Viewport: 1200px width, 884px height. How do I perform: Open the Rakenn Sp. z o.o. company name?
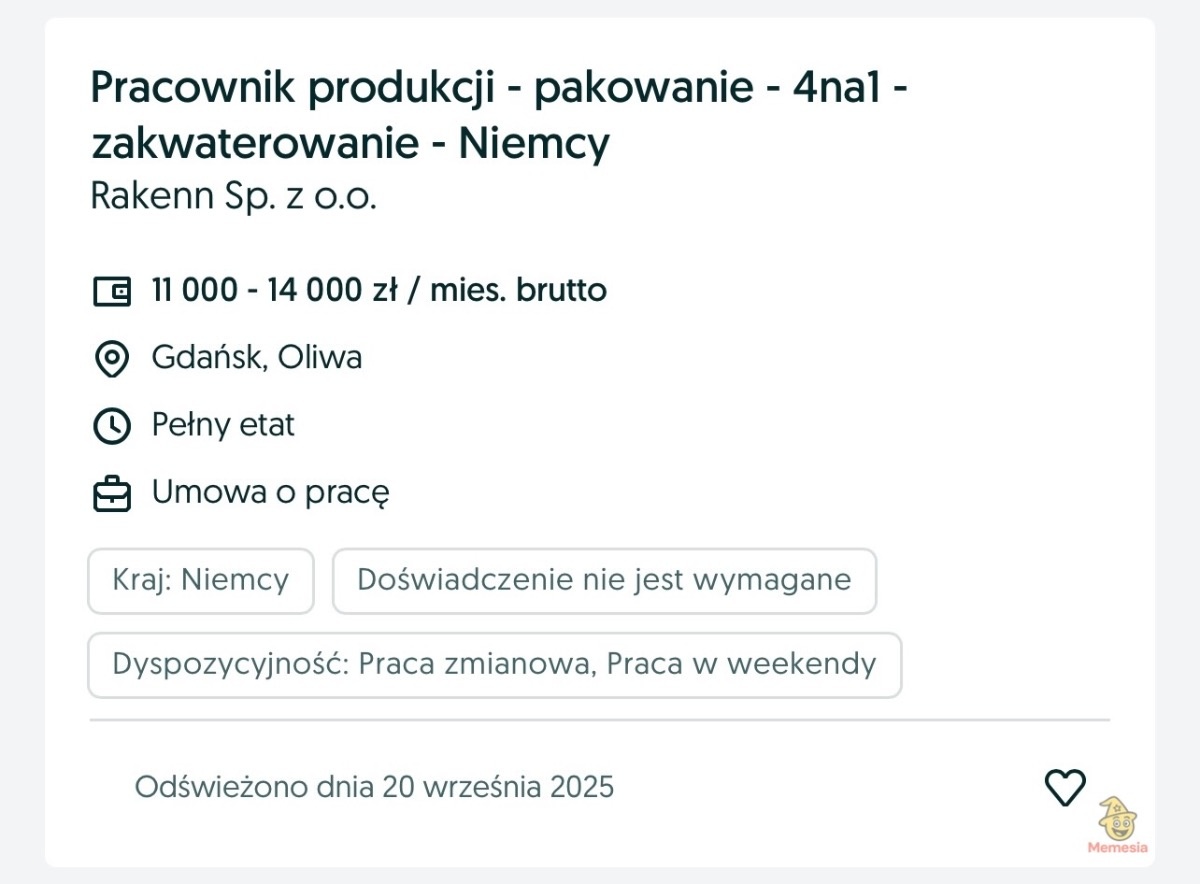click(x=233, y=197)
